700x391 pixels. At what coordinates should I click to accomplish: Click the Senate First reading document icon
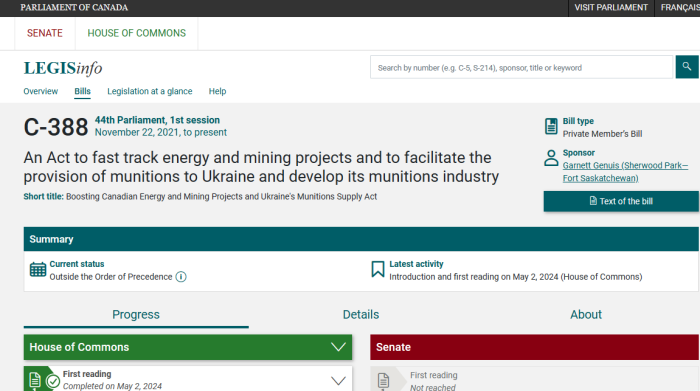383,381
